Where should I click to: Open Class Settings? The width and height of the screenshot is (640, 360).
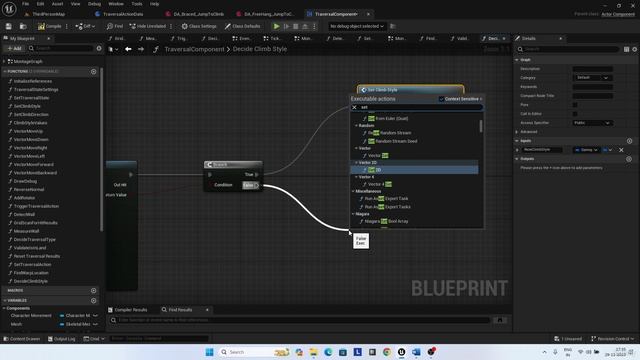199,26
